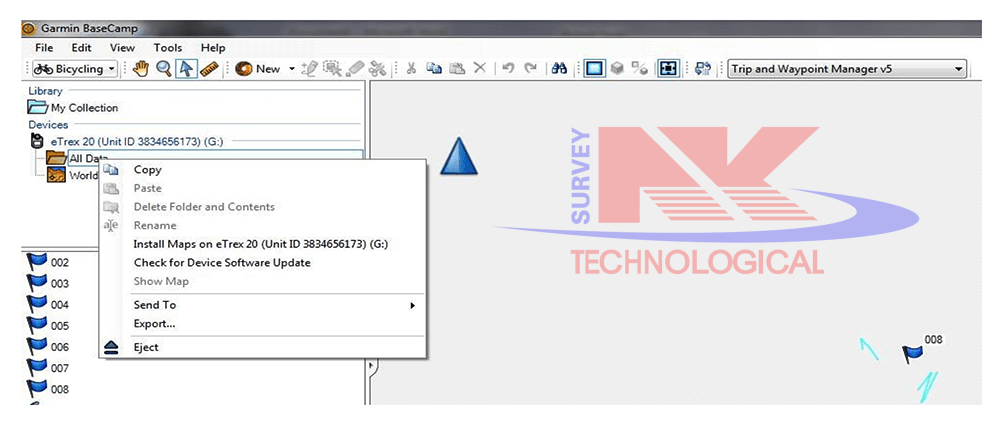The width and height of the screenshot is (1000, 421).
Task: Click the Erase tool icon
Action: (355, 69)
